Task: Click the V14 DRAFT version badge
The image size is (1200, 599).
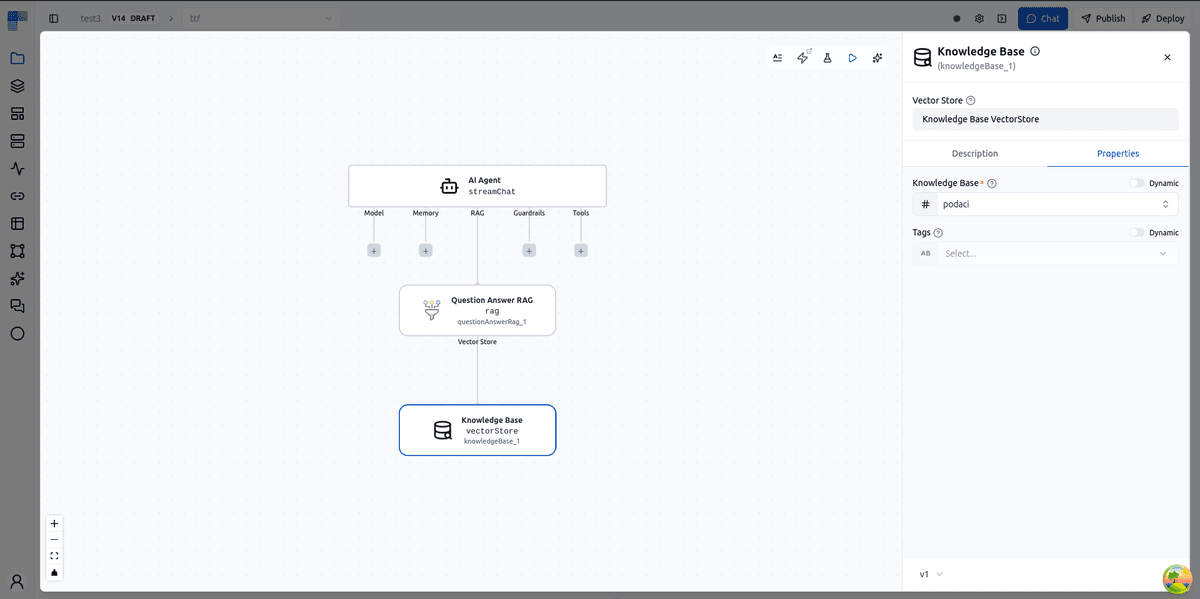Action: pyautogui.click(x=134, y=19)
